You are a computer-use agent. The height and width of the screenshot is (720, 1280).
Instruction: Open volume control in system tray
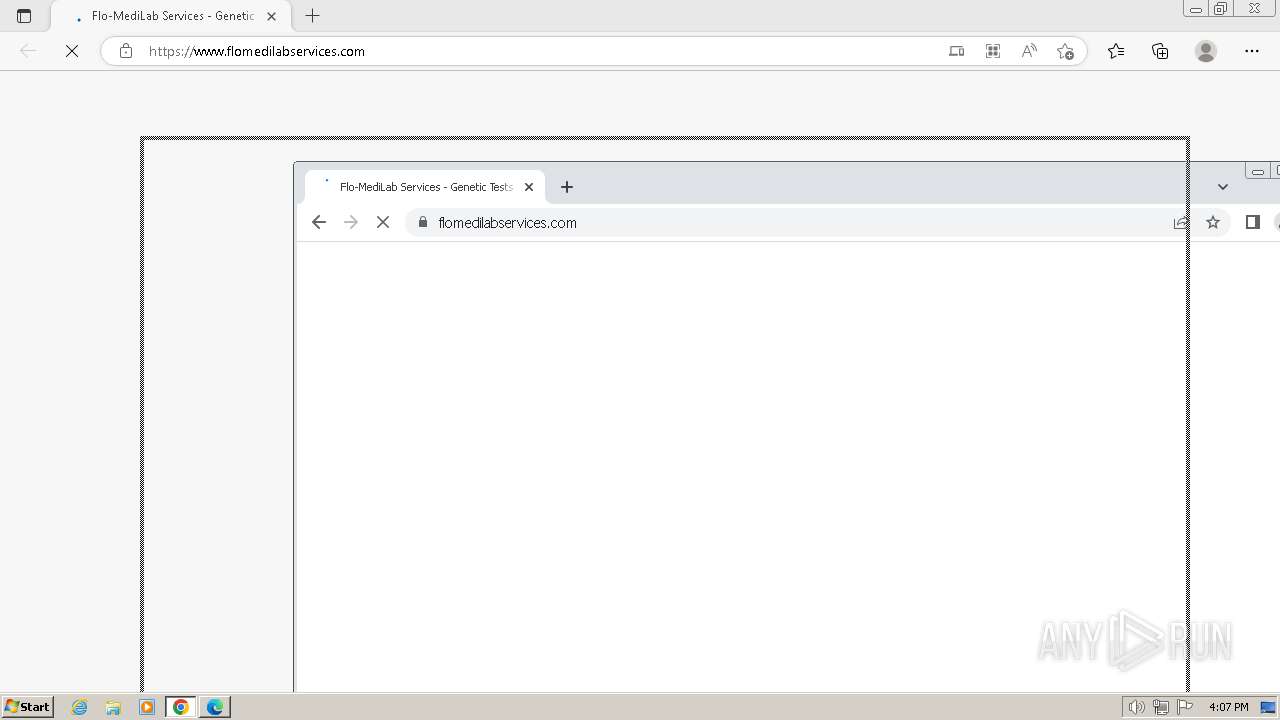pos(1136,707)
